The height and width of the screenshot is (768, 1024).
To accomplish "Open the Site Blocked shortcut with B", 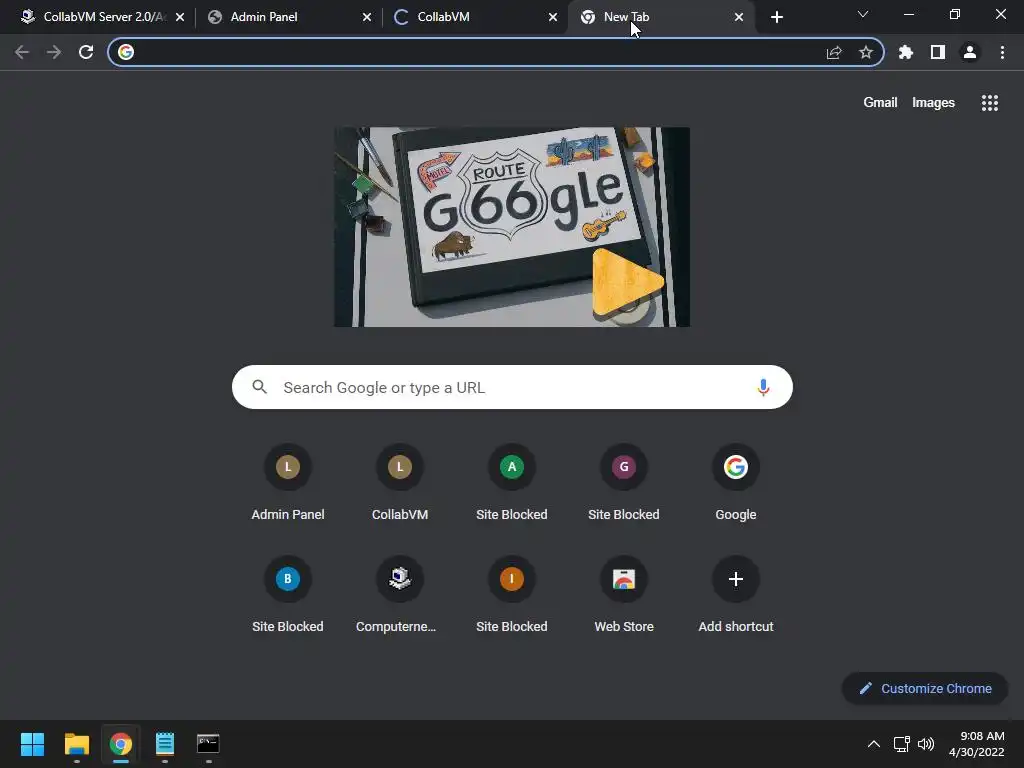I will [288, 595].
